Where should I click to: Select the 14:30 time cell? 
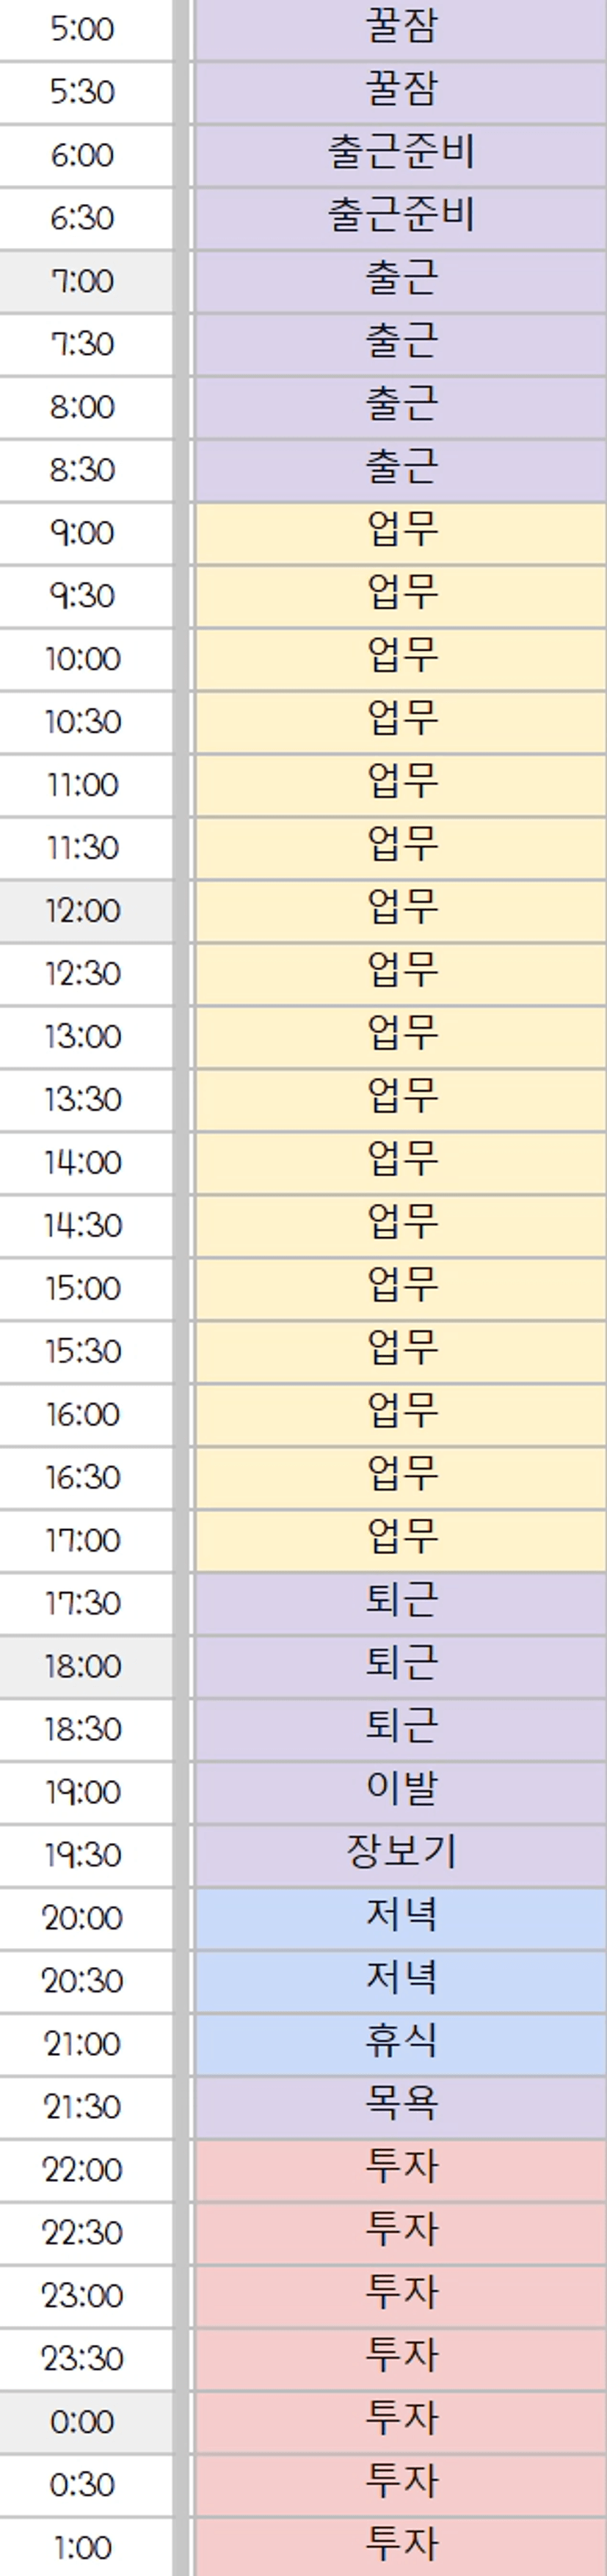pyautogui.click(x=83, y=1225)
